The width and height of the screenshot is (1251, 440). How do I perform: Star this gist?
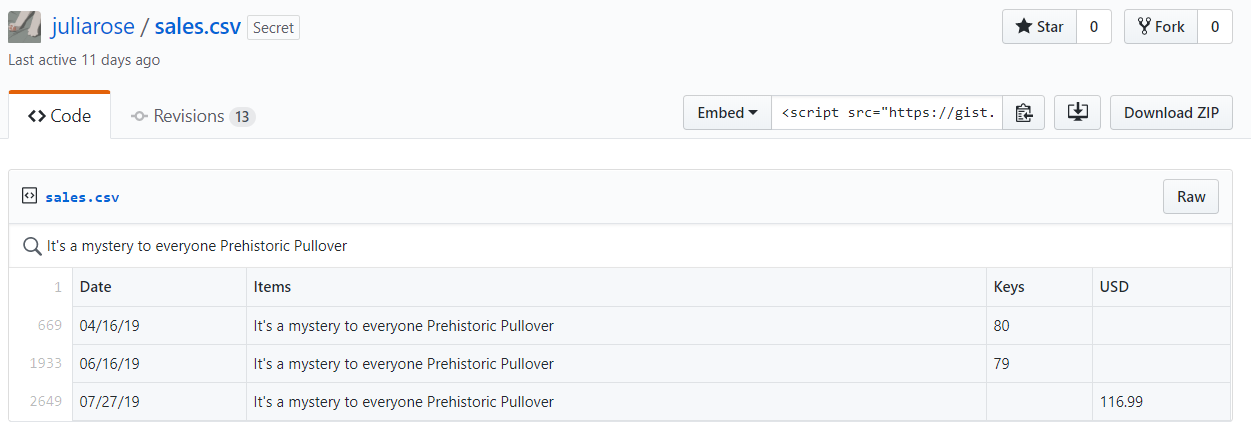(x=1039, y=27)
